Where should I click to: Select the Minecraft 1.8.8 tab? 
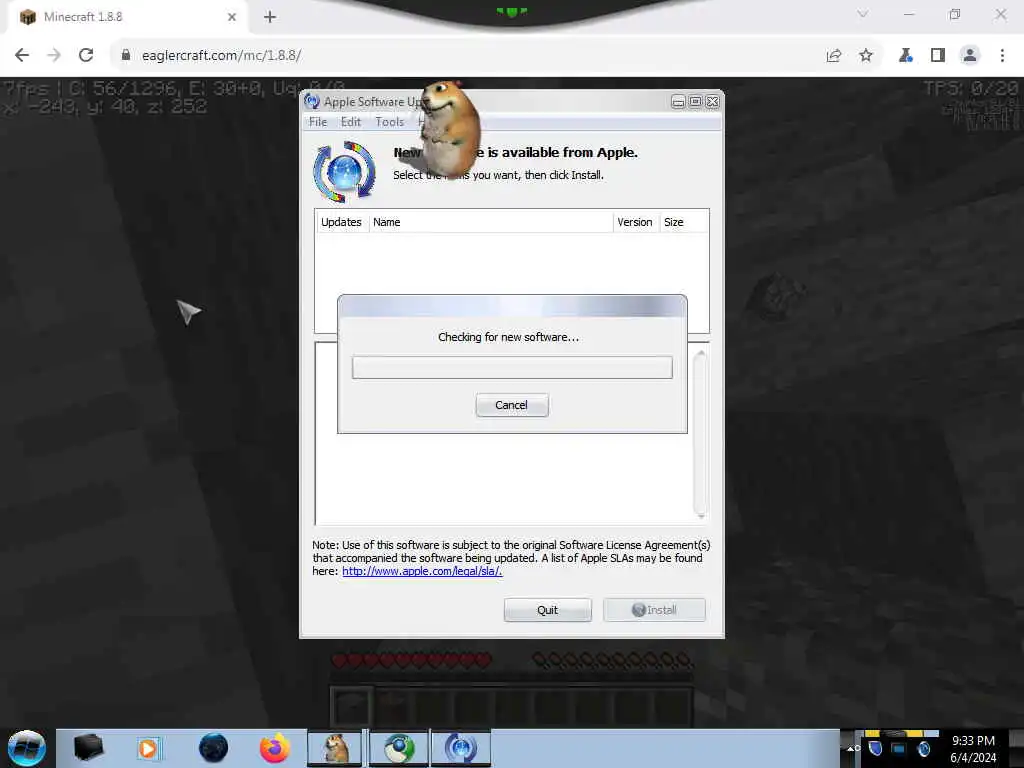[128, 17]
